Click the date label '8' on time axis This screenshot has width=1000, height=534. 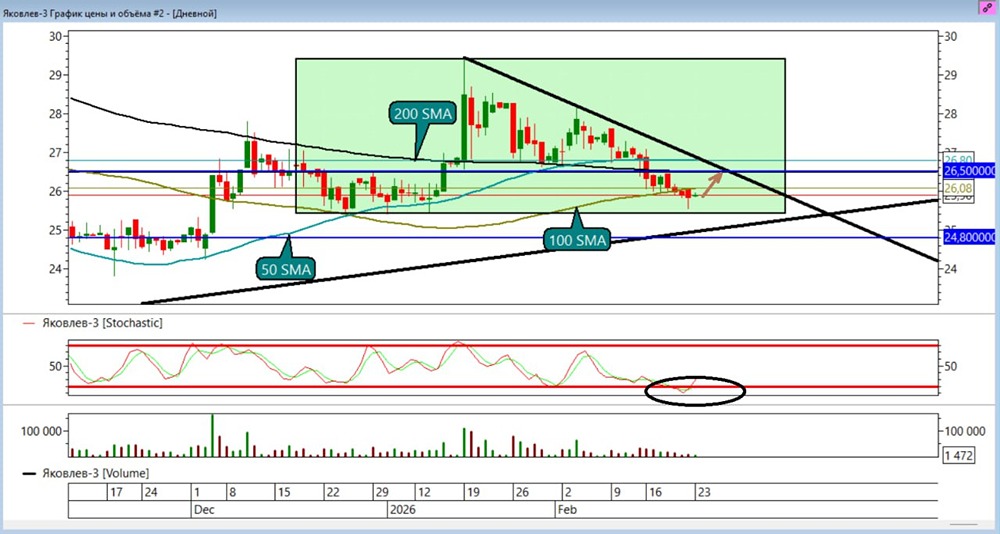[x=233, y=493]
